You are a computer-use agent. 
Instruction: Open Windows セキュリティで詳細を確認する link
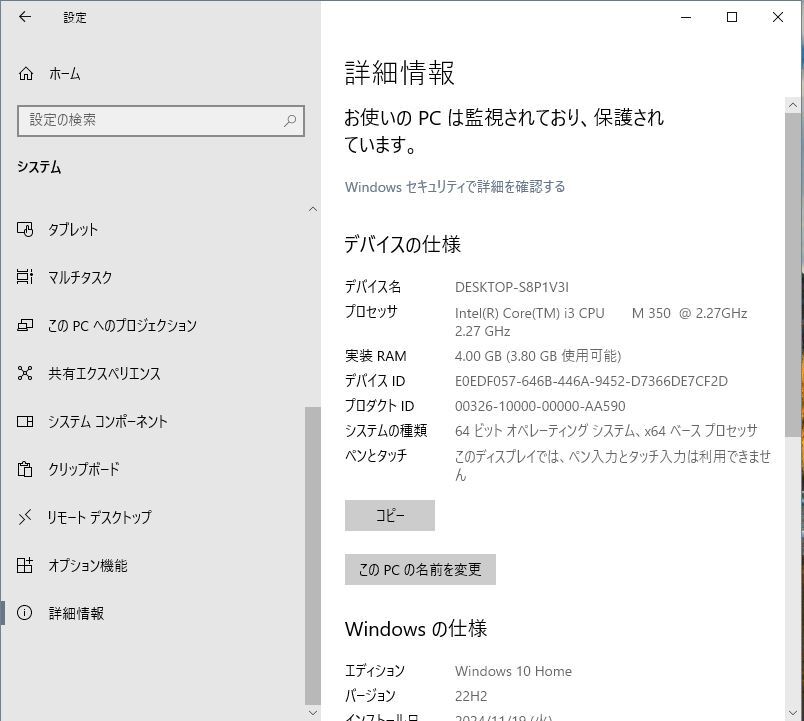pyautogui.click(x=455, y=187)
